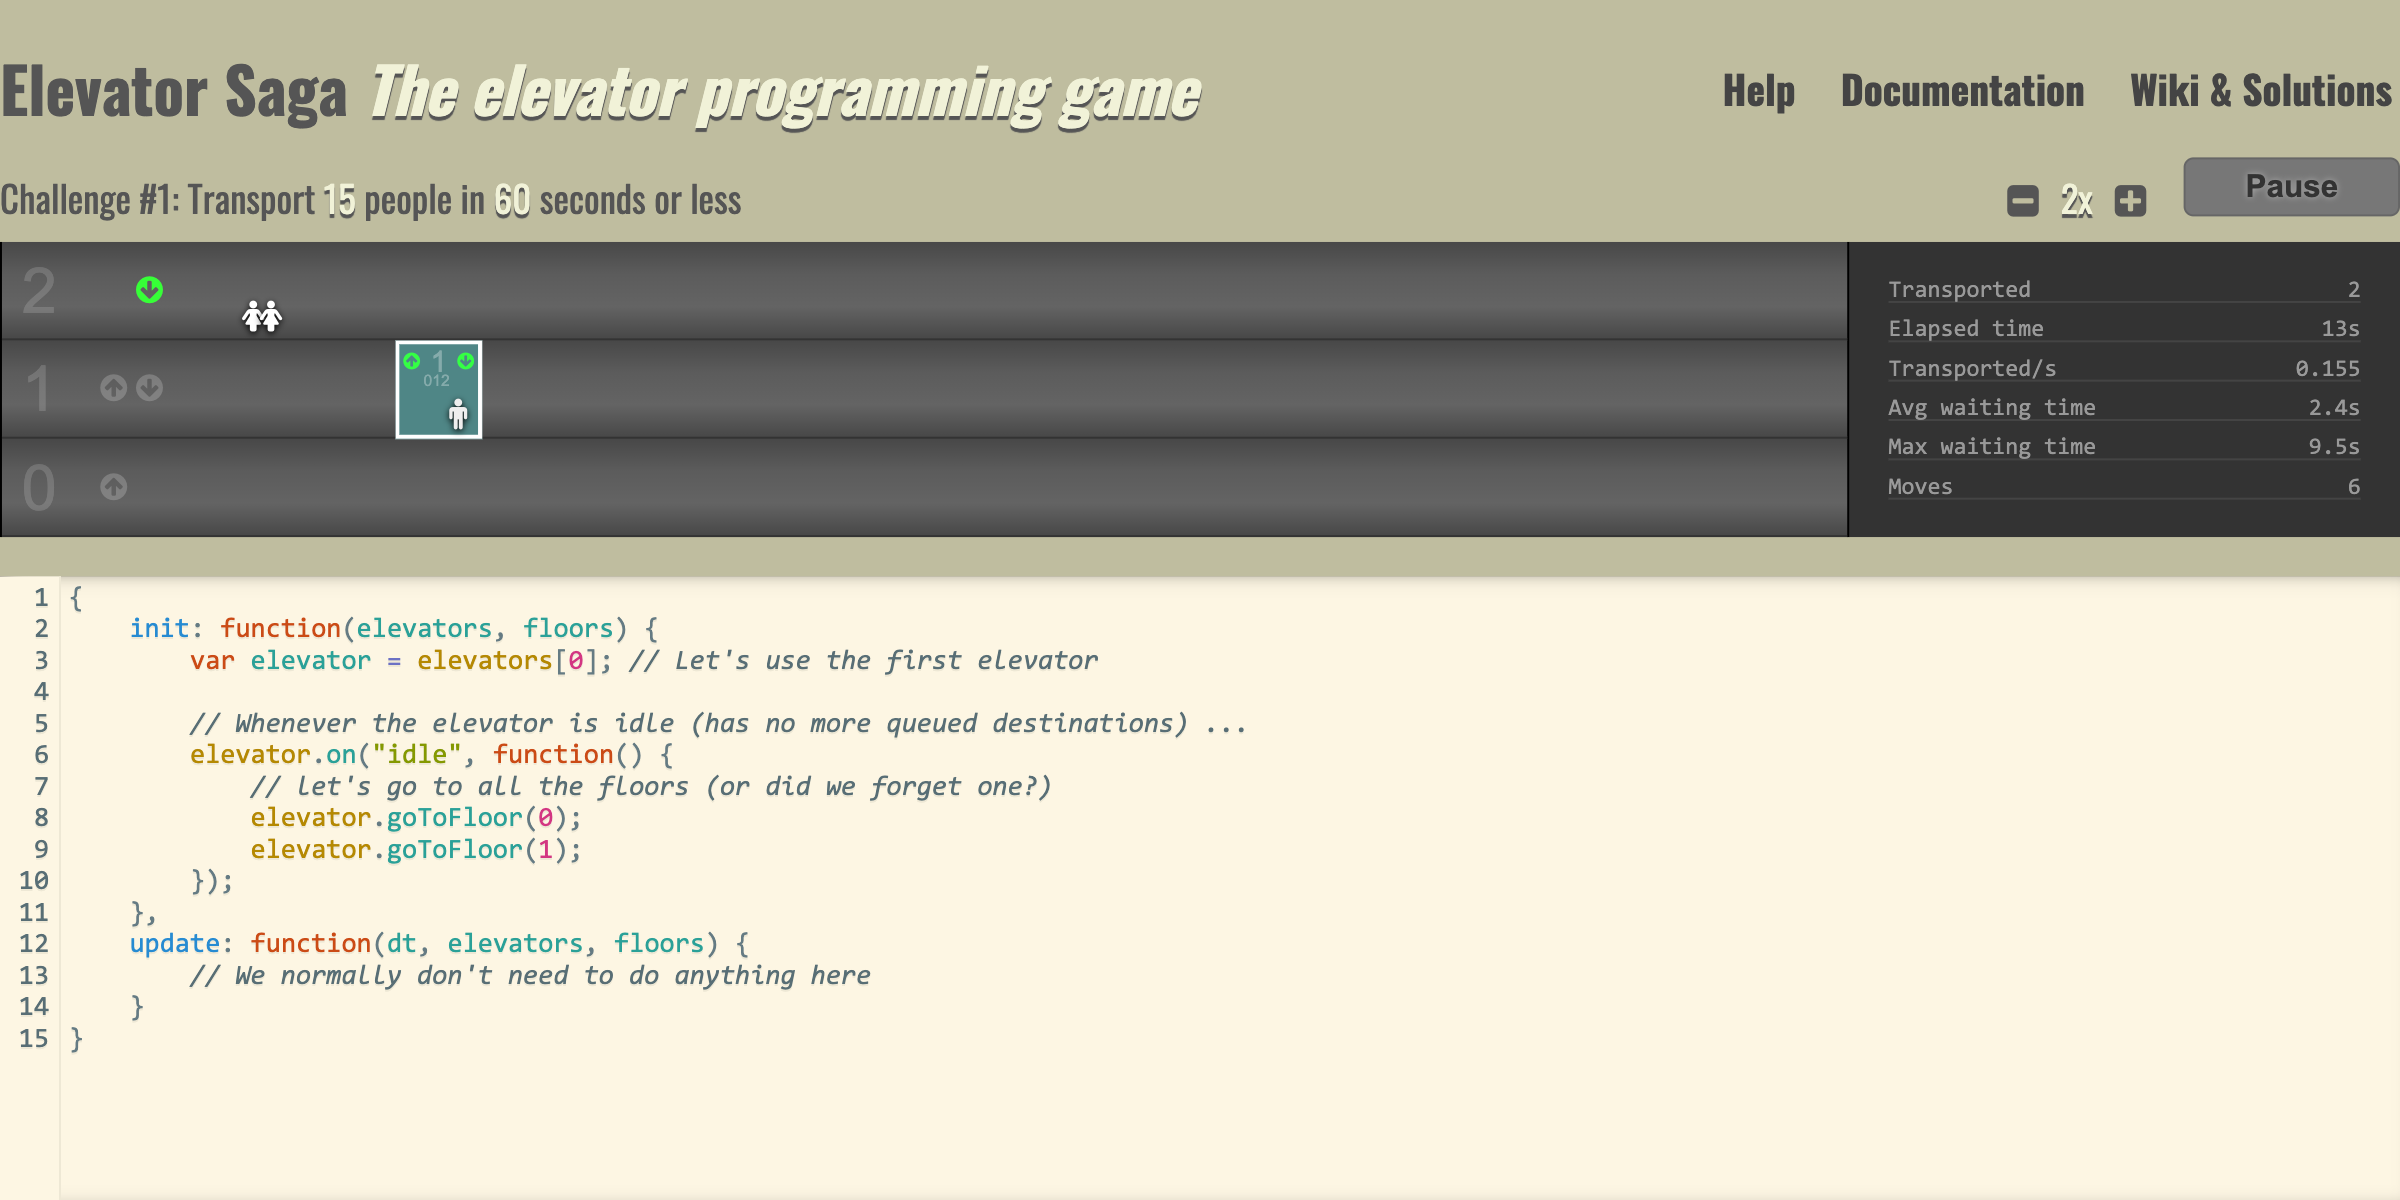Click elevator floor buttons indicator 012
Image resolution: width=2400 pixels, height=1200 pixels.
(437, 381)
